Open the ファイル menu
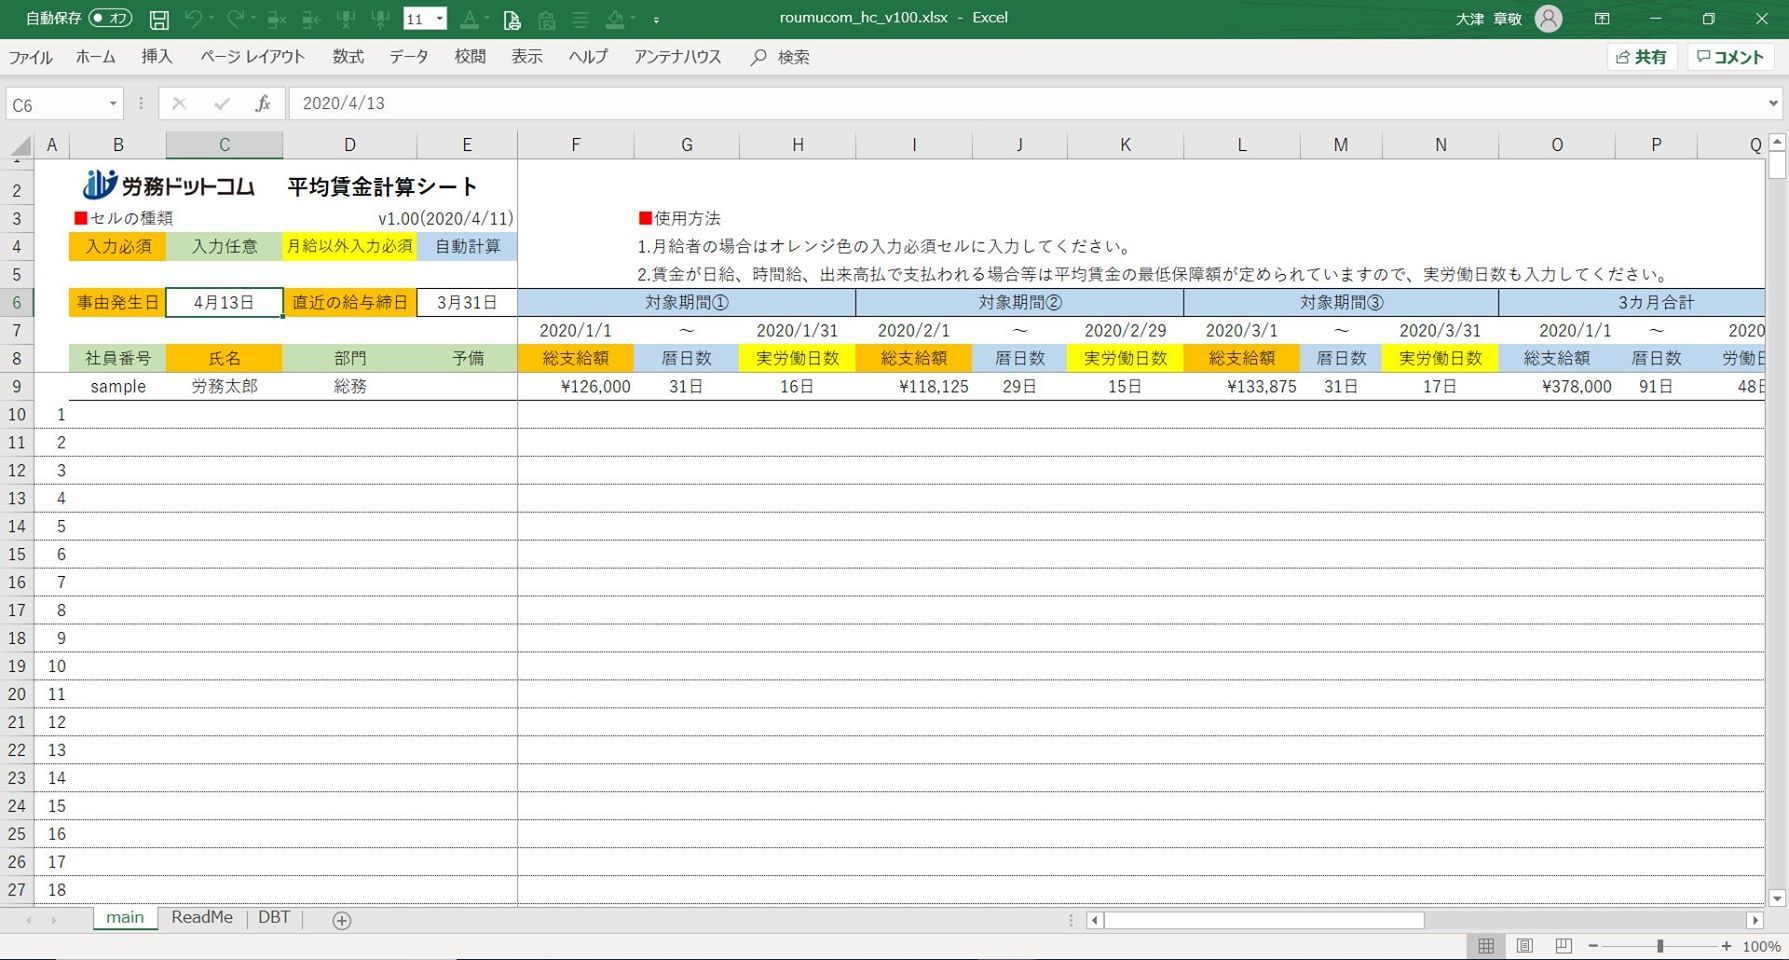The width and height of the screenshot is (1789, 960). click(31, 57)
